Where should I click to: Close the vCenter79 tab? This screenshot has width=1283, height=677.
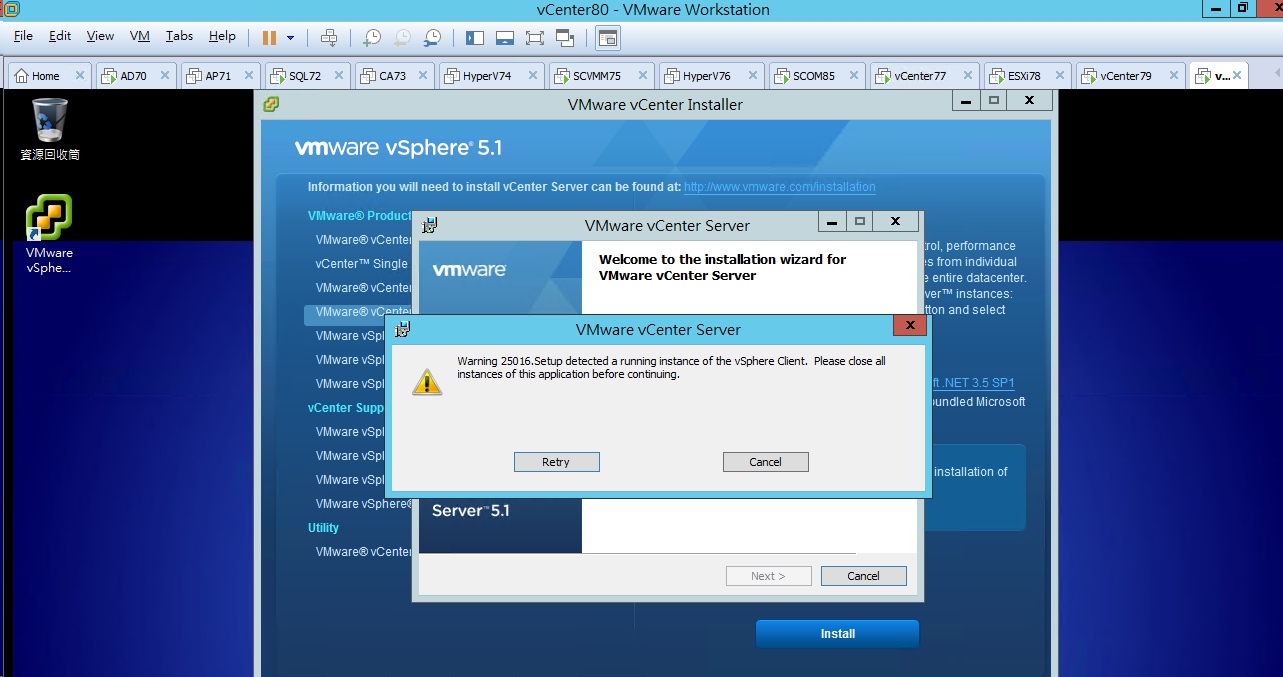click(1172, 76)
